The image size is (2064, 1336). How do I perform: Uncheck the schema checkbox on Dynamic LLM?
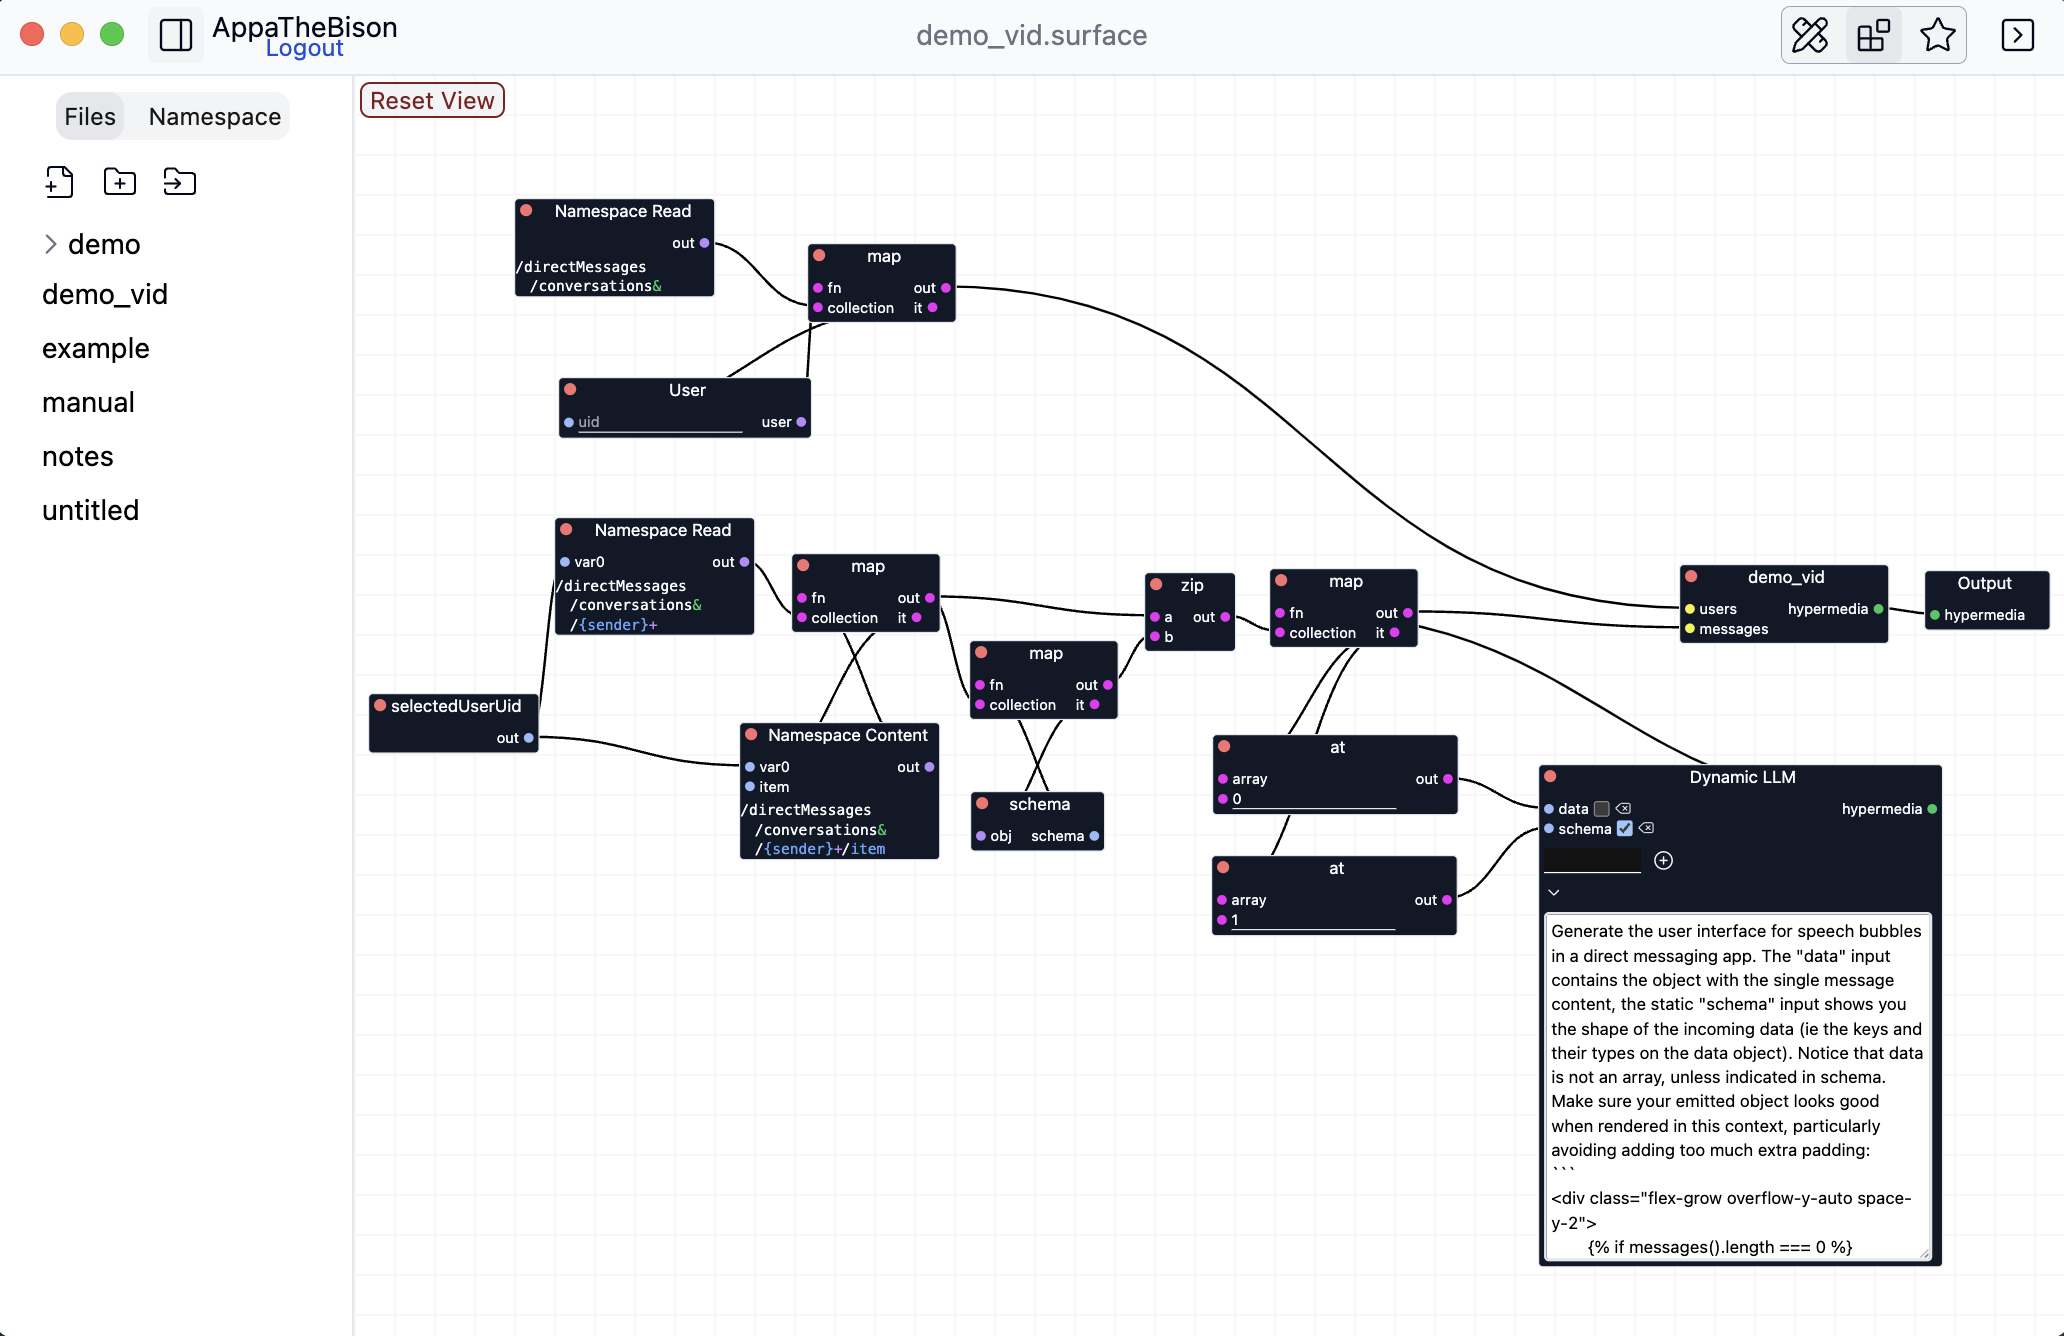pos(1625,828)
